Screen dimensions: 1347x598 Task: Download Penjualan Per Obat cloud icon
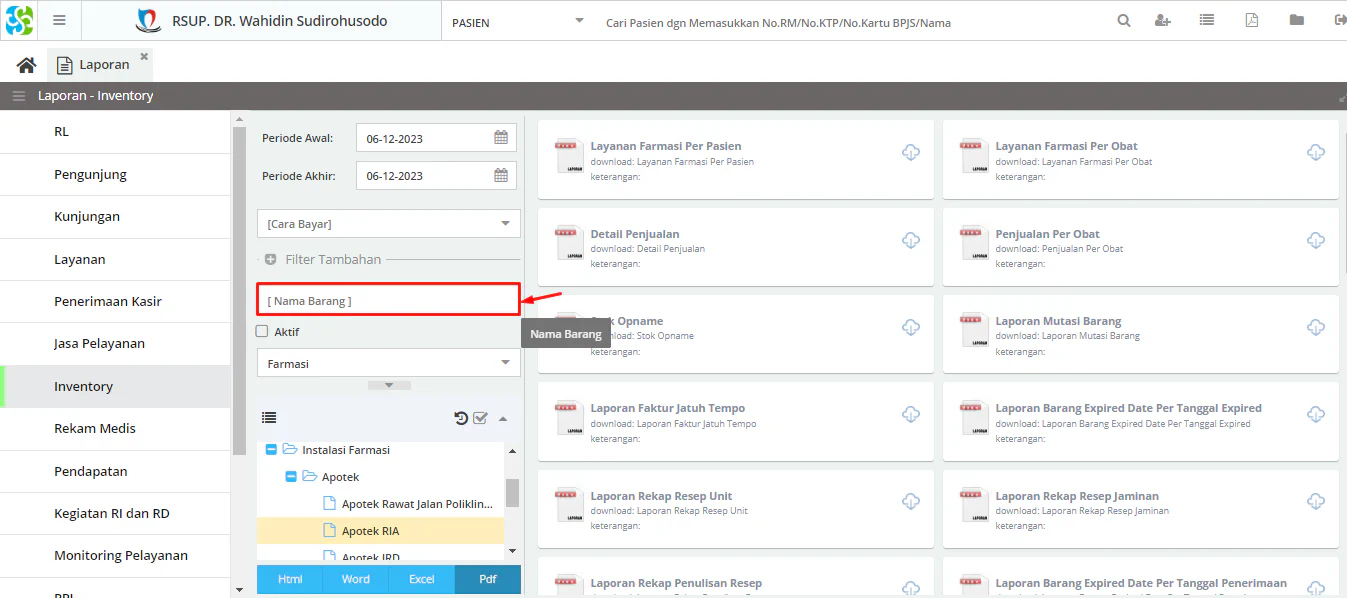[x=1316, y=240]
